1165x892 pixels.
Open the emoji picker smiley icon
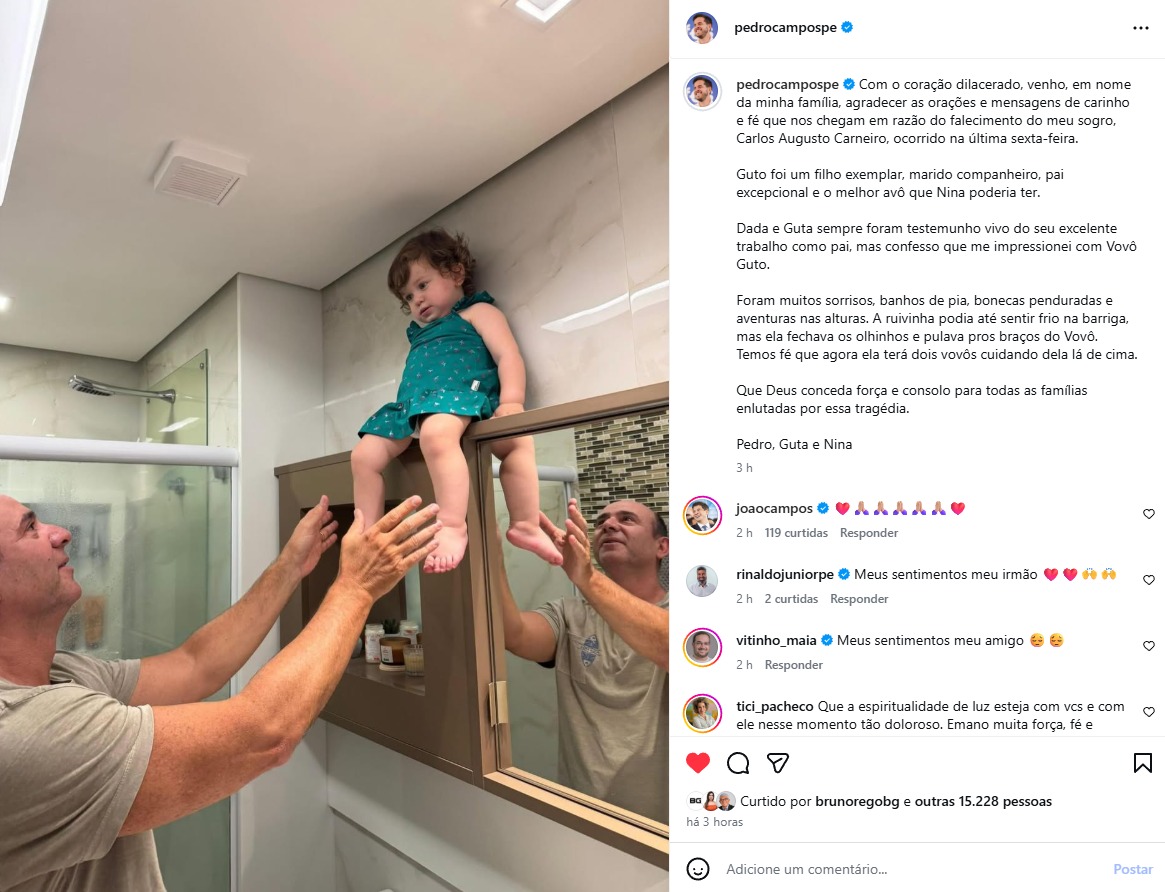[x=698, y=869]
